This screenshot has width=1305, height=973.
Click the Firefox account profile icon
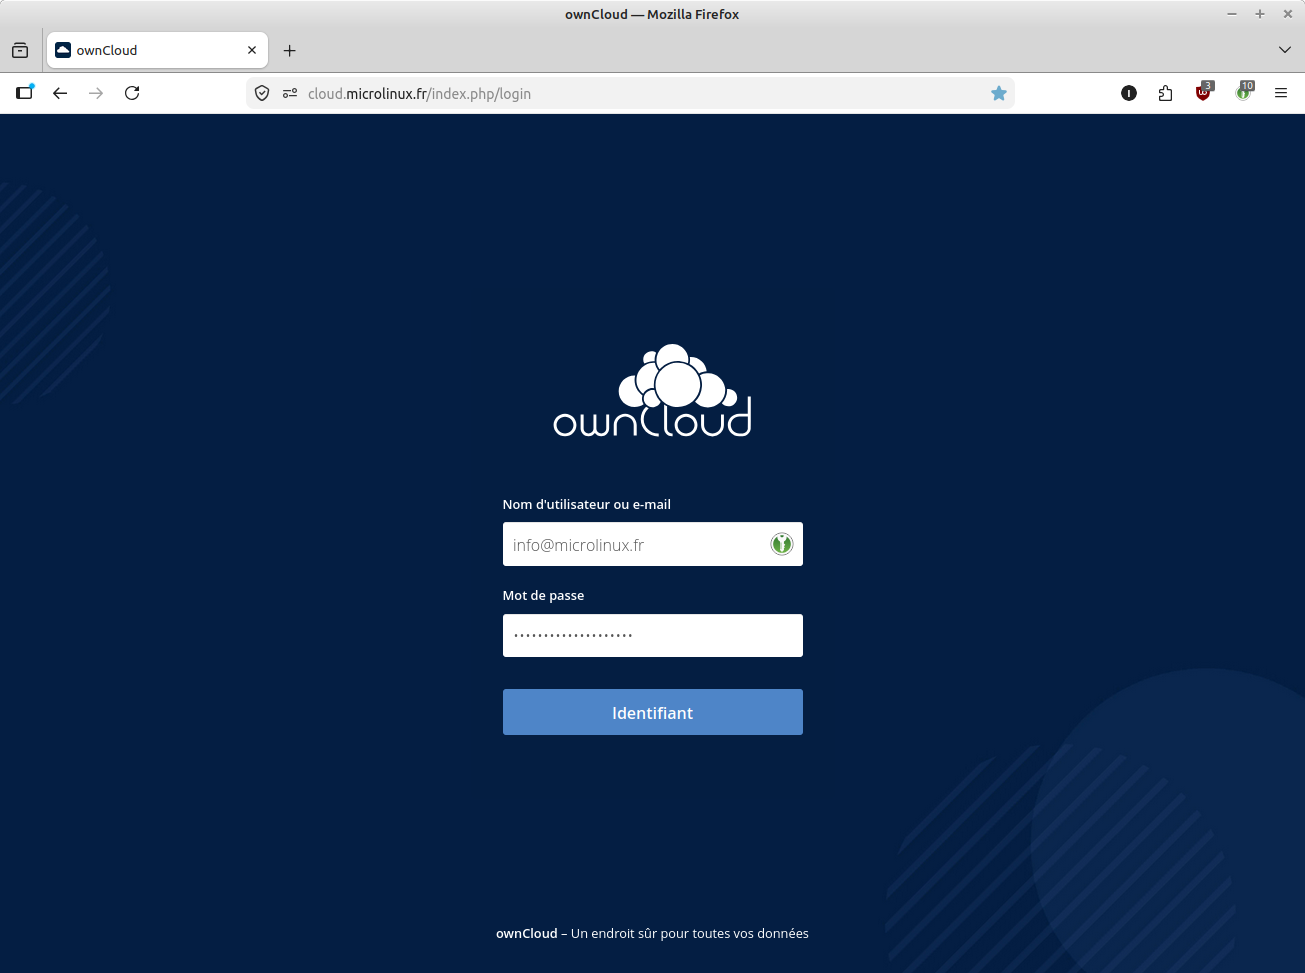pyautogui.click(x=1129, y=93)
